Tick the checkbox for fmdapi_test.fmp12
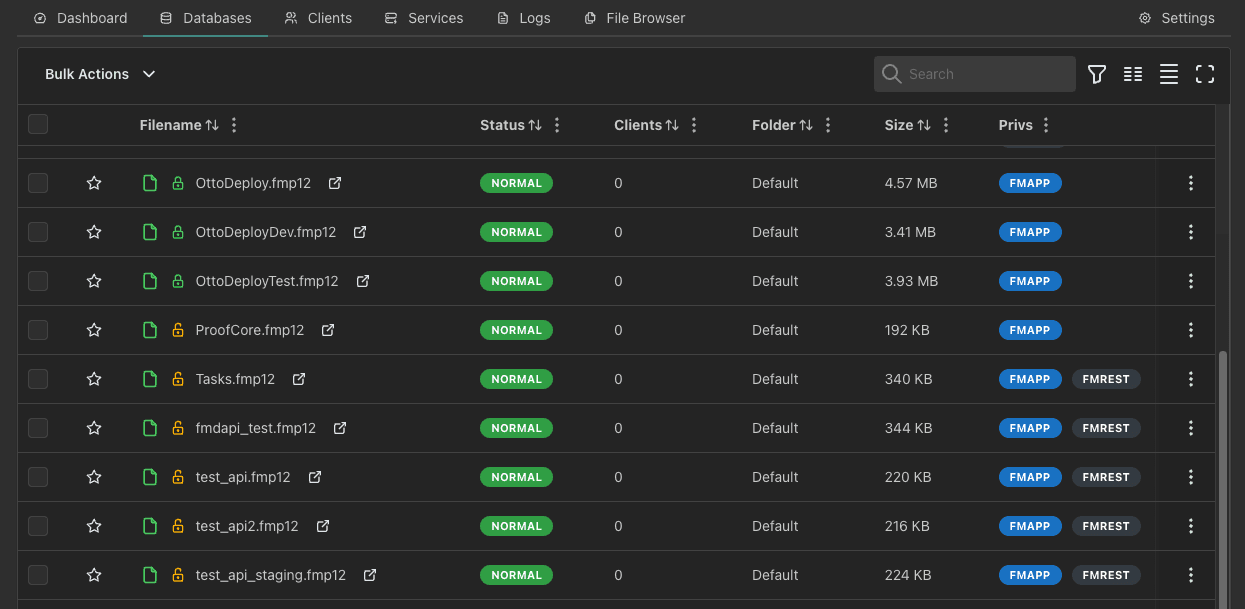 [x=38, y=428]
